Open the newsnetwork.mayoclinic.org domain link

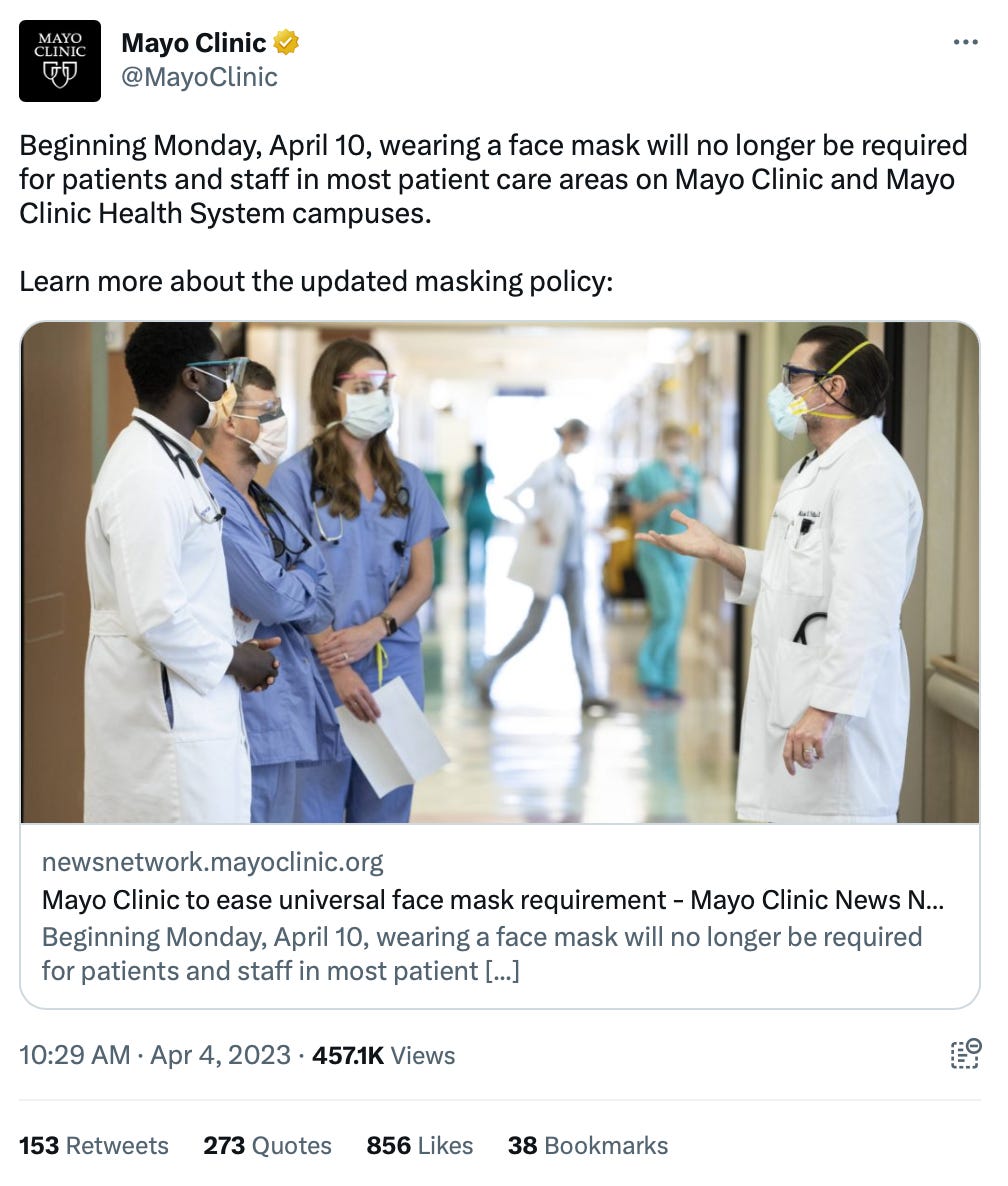pos(212,862)
